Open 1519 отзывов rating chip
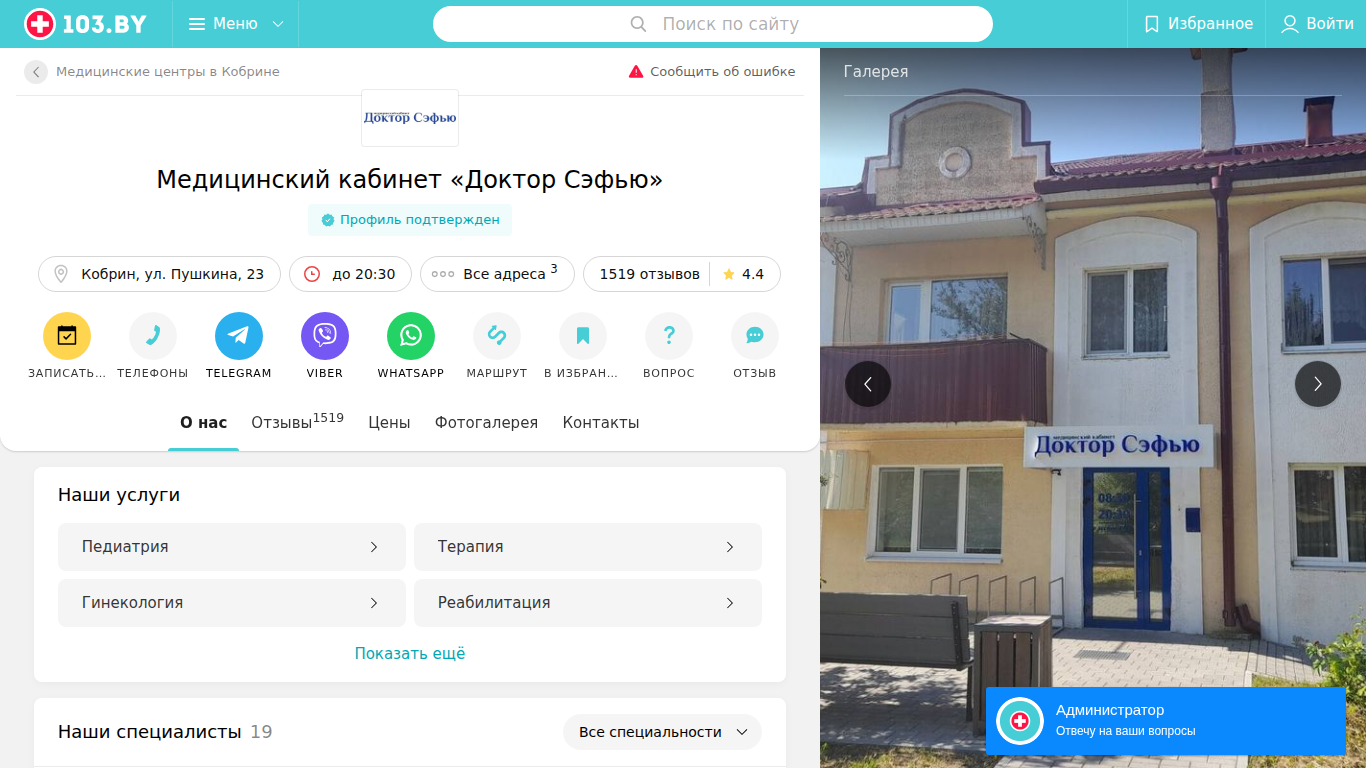The image size is (1366, 768). click(x=682, y=274)
